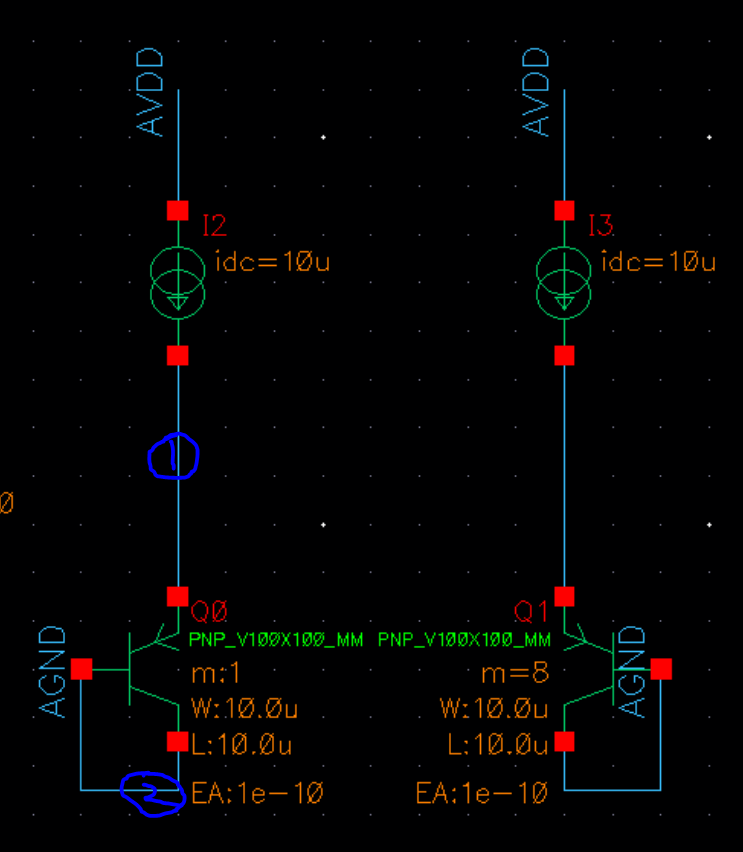Select the AGND net label left of Q0

[52, 672]
